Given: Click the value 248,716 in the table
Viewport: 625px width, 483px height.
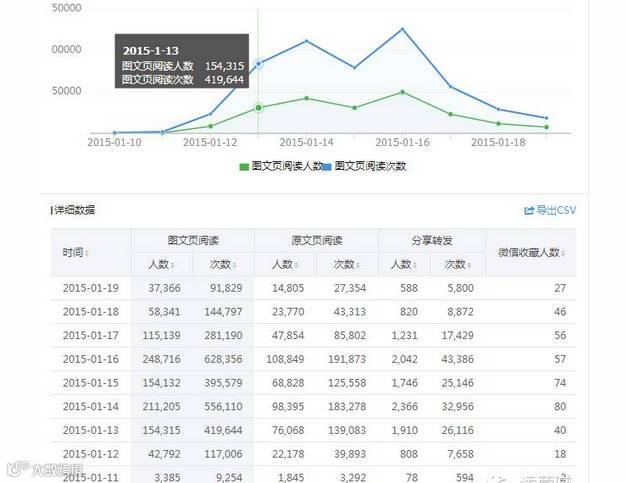Looking at the screenshot, I should (161, 359).
